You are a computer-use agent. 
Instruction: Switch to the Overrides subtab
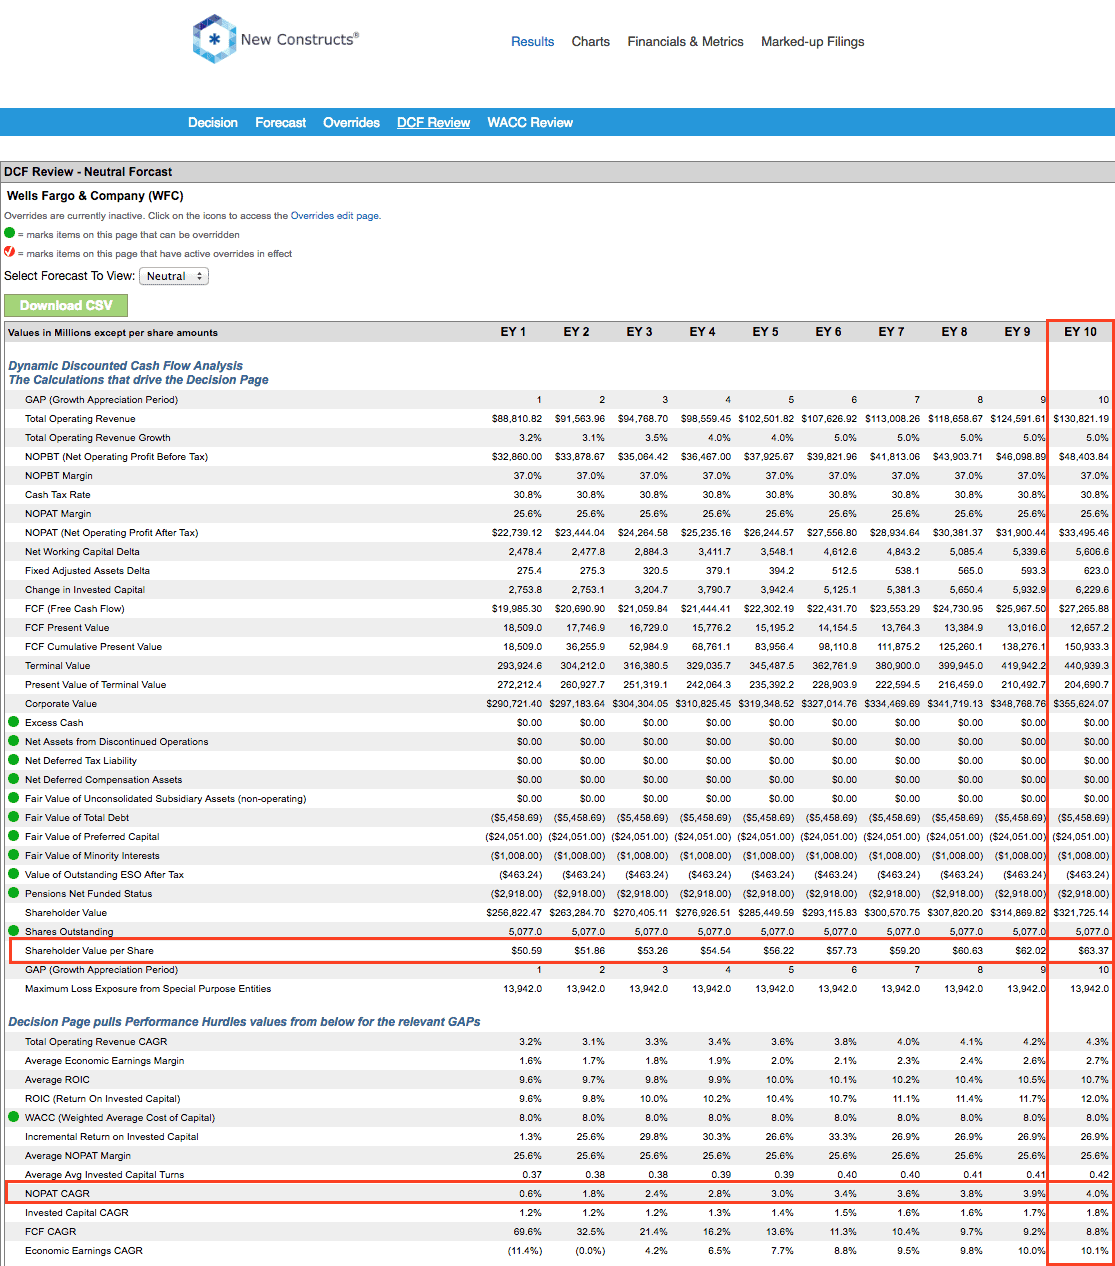351,122
